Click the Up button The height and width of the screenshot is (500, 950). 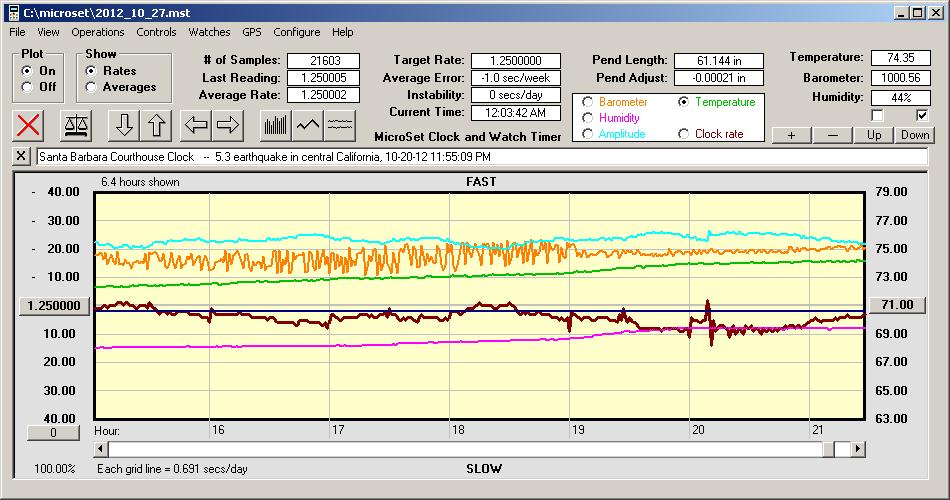click(874, 135)
